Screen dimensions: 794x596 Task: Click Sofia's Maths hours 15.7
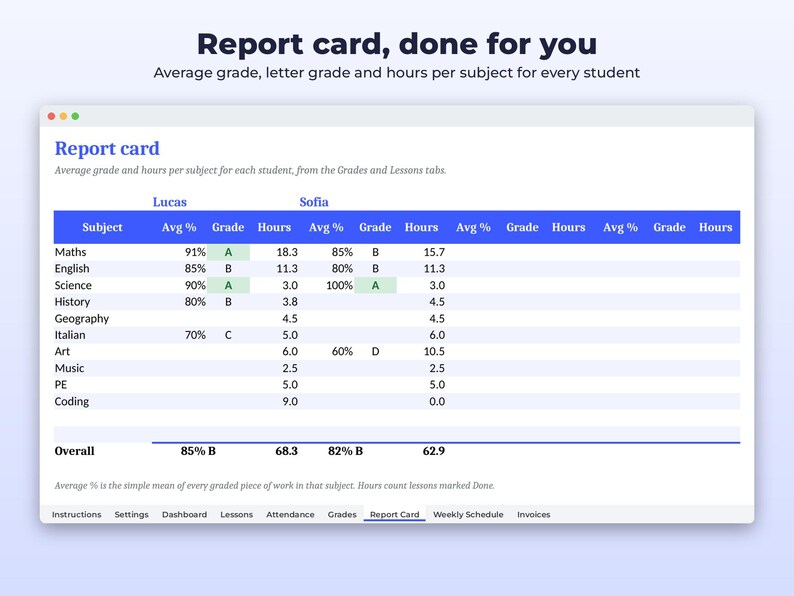434,252
